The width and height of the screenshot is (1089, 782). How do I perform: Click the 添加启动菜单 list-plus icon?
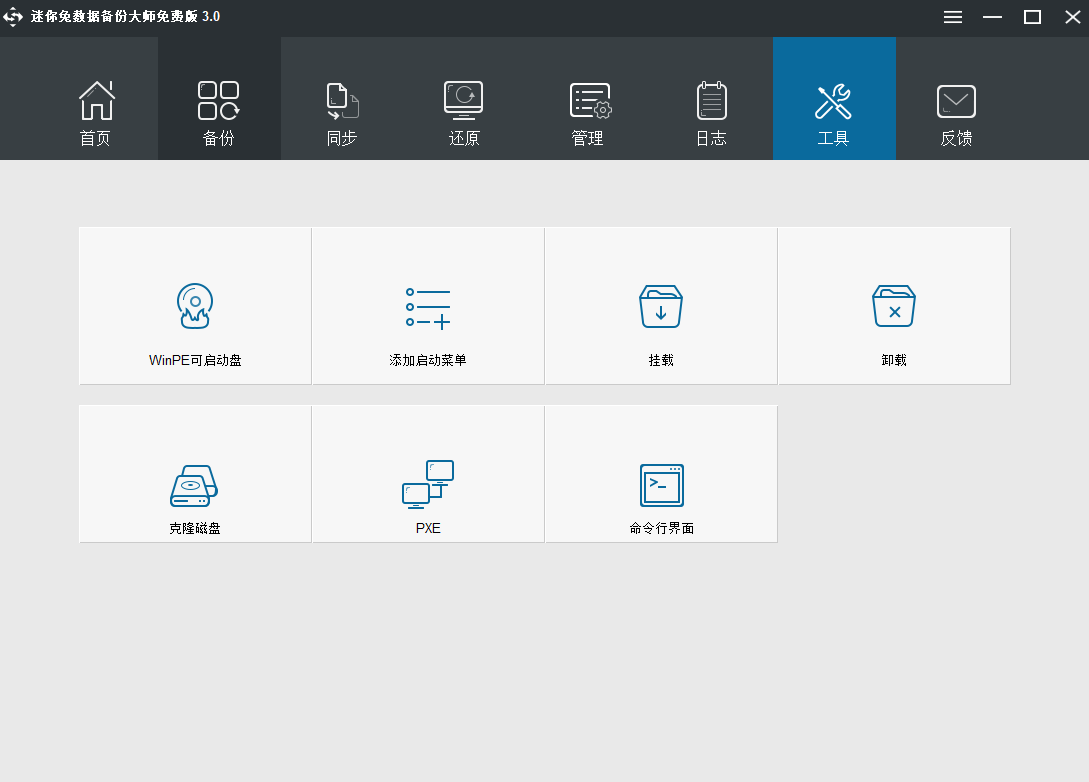tap(428, 308)
